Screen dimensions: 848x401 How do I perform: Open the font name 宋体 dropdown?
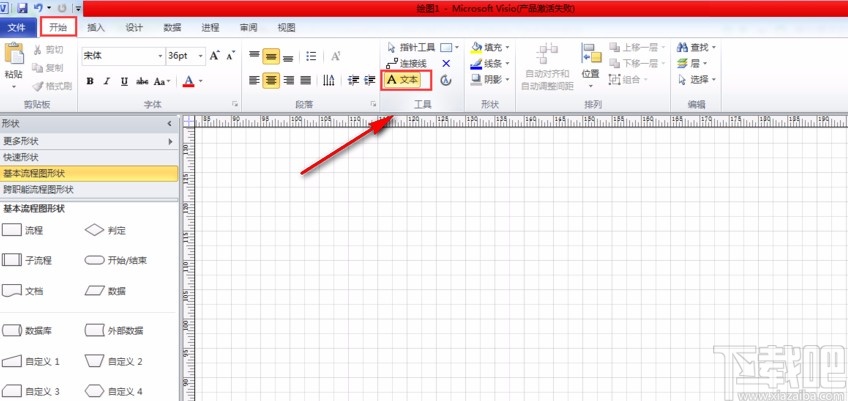click(161, 56)
